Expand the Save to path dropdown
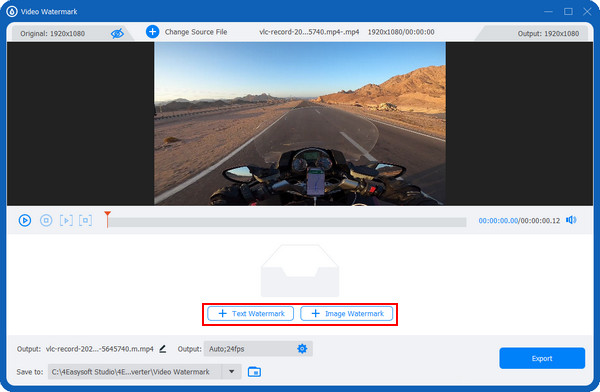Image resolution: width=600 pixels, height=392 pixels. [232, 372]
